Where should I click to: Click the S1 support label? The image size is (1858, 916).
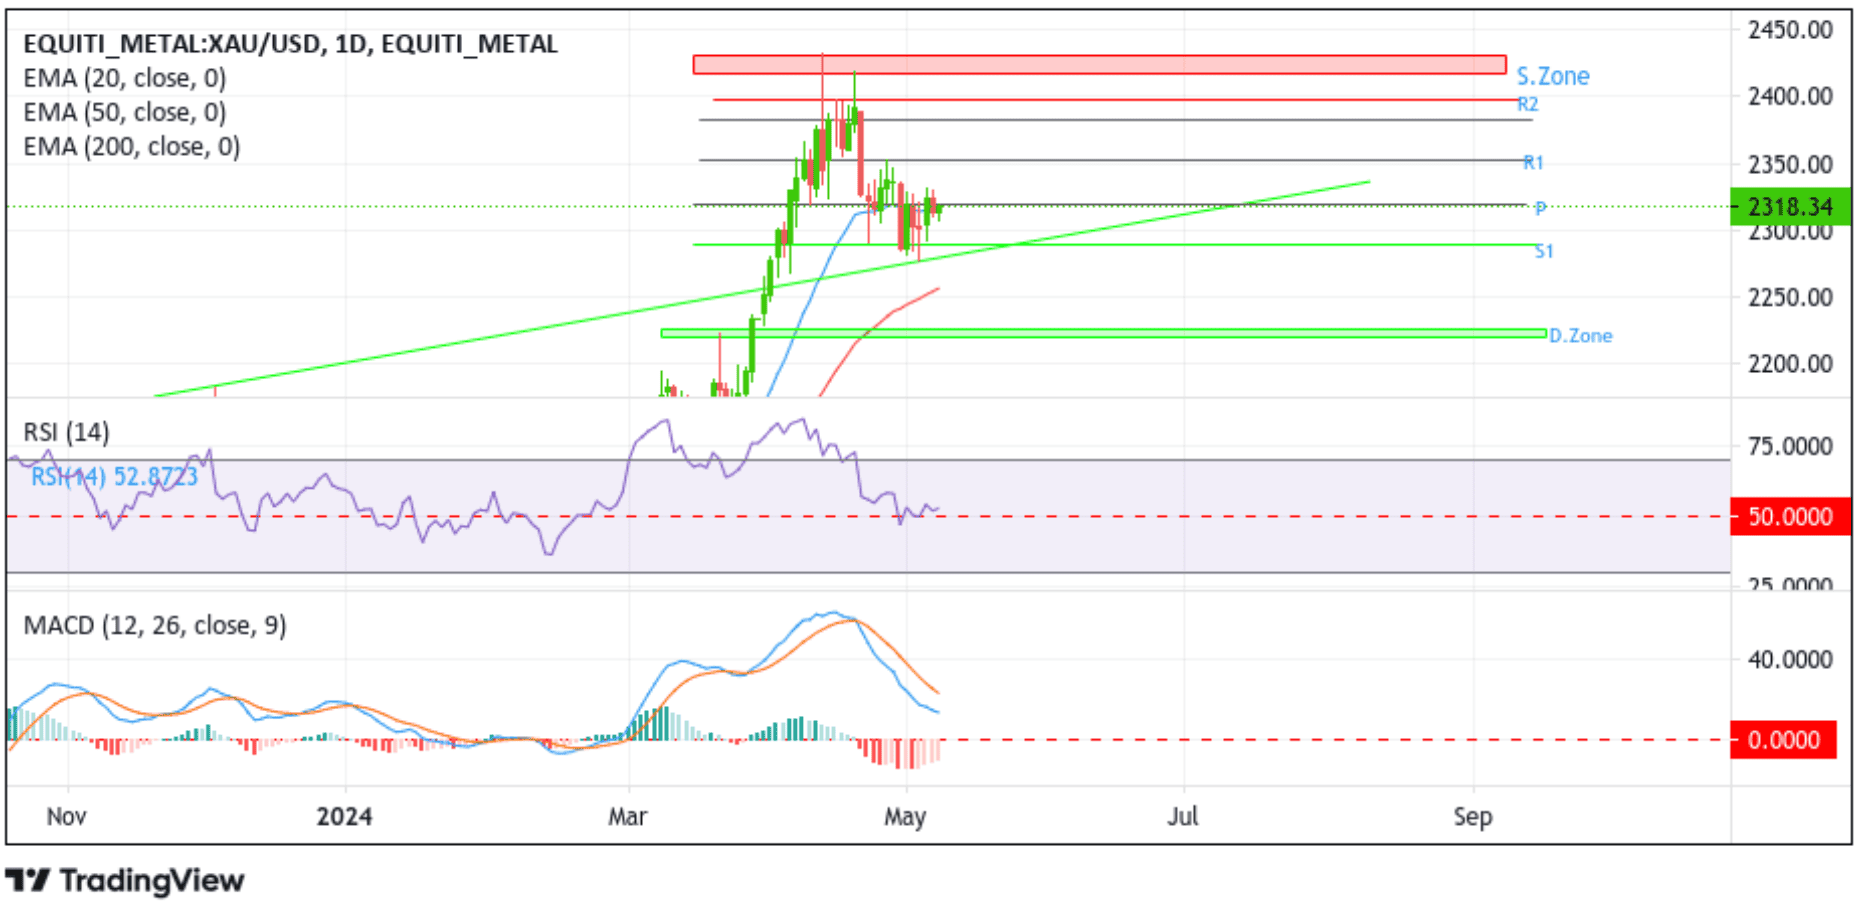(x=1544, y=251)
